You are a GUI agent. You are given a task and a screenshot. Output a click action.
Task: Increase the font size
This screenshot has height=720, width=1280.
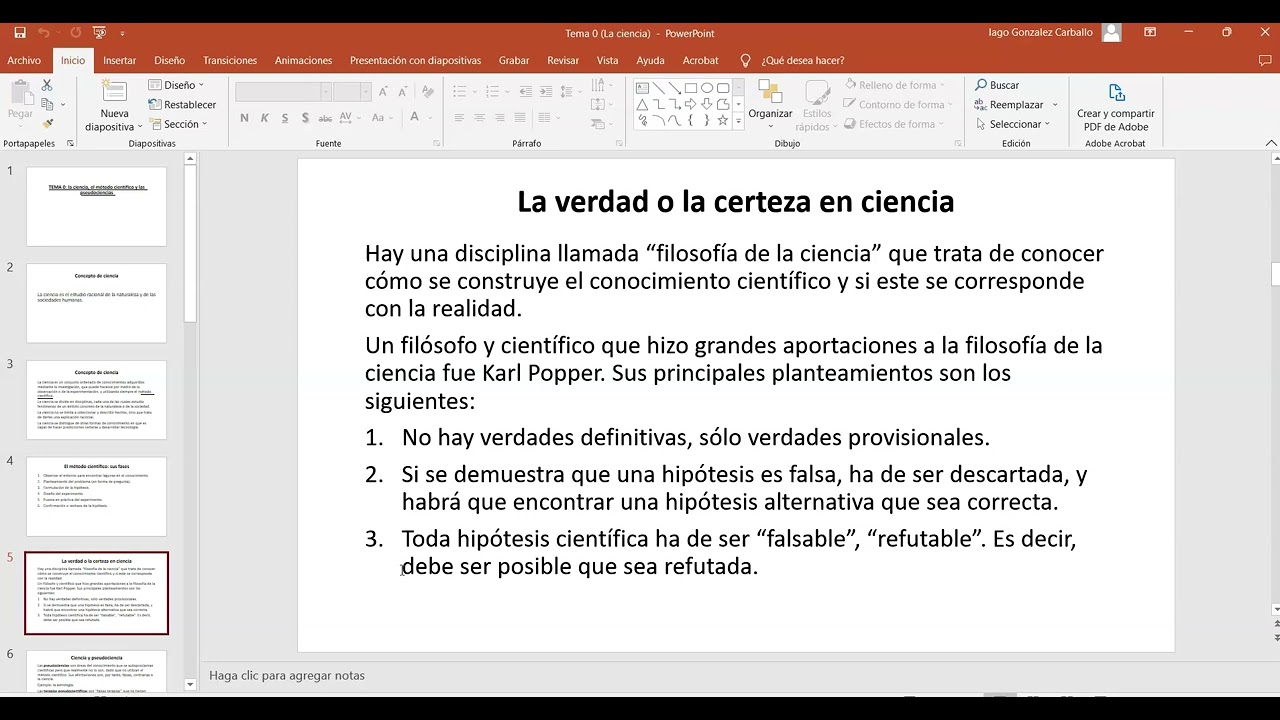point(383,92)
